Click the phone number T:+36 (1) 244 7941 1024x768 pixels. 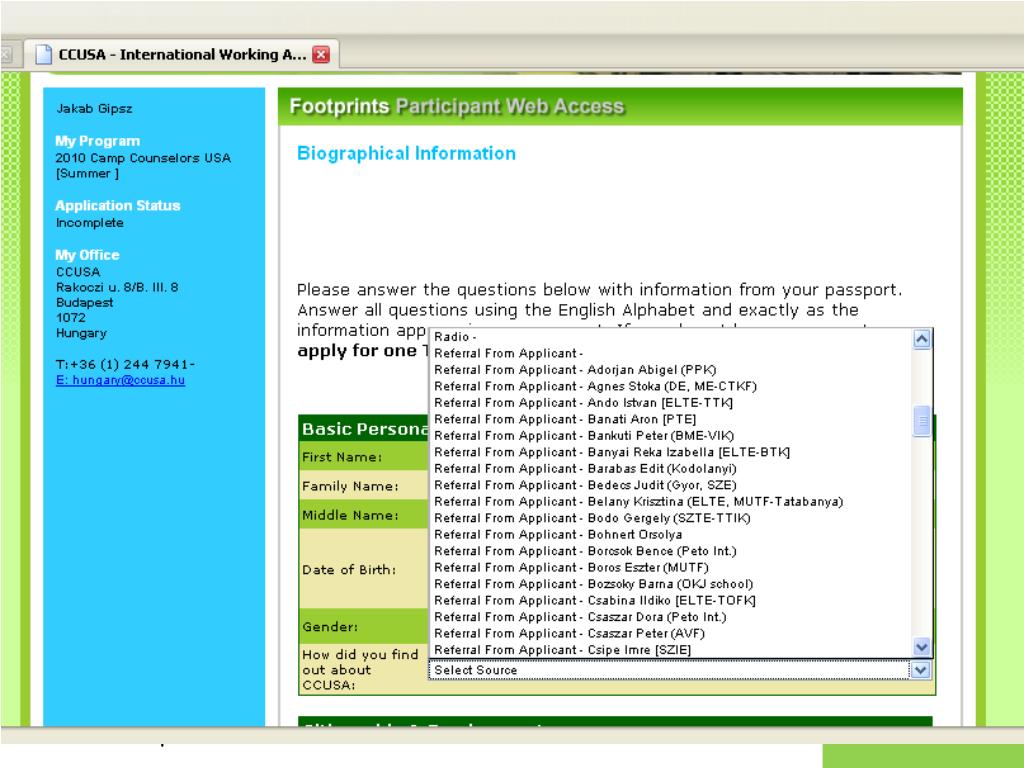pyautogui.click(x=125, y=364)
